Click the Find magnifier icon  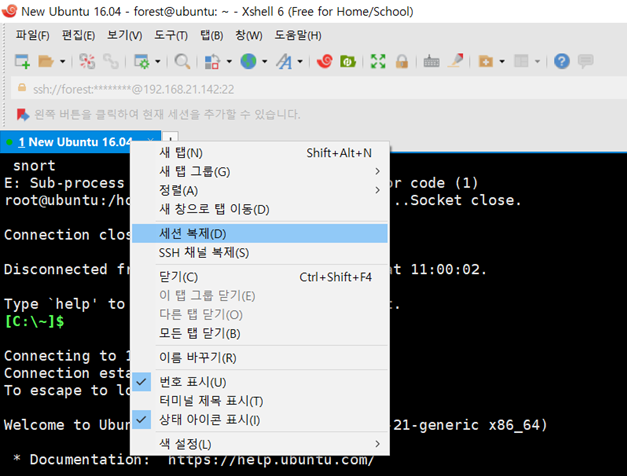click(x=182, y=61)
